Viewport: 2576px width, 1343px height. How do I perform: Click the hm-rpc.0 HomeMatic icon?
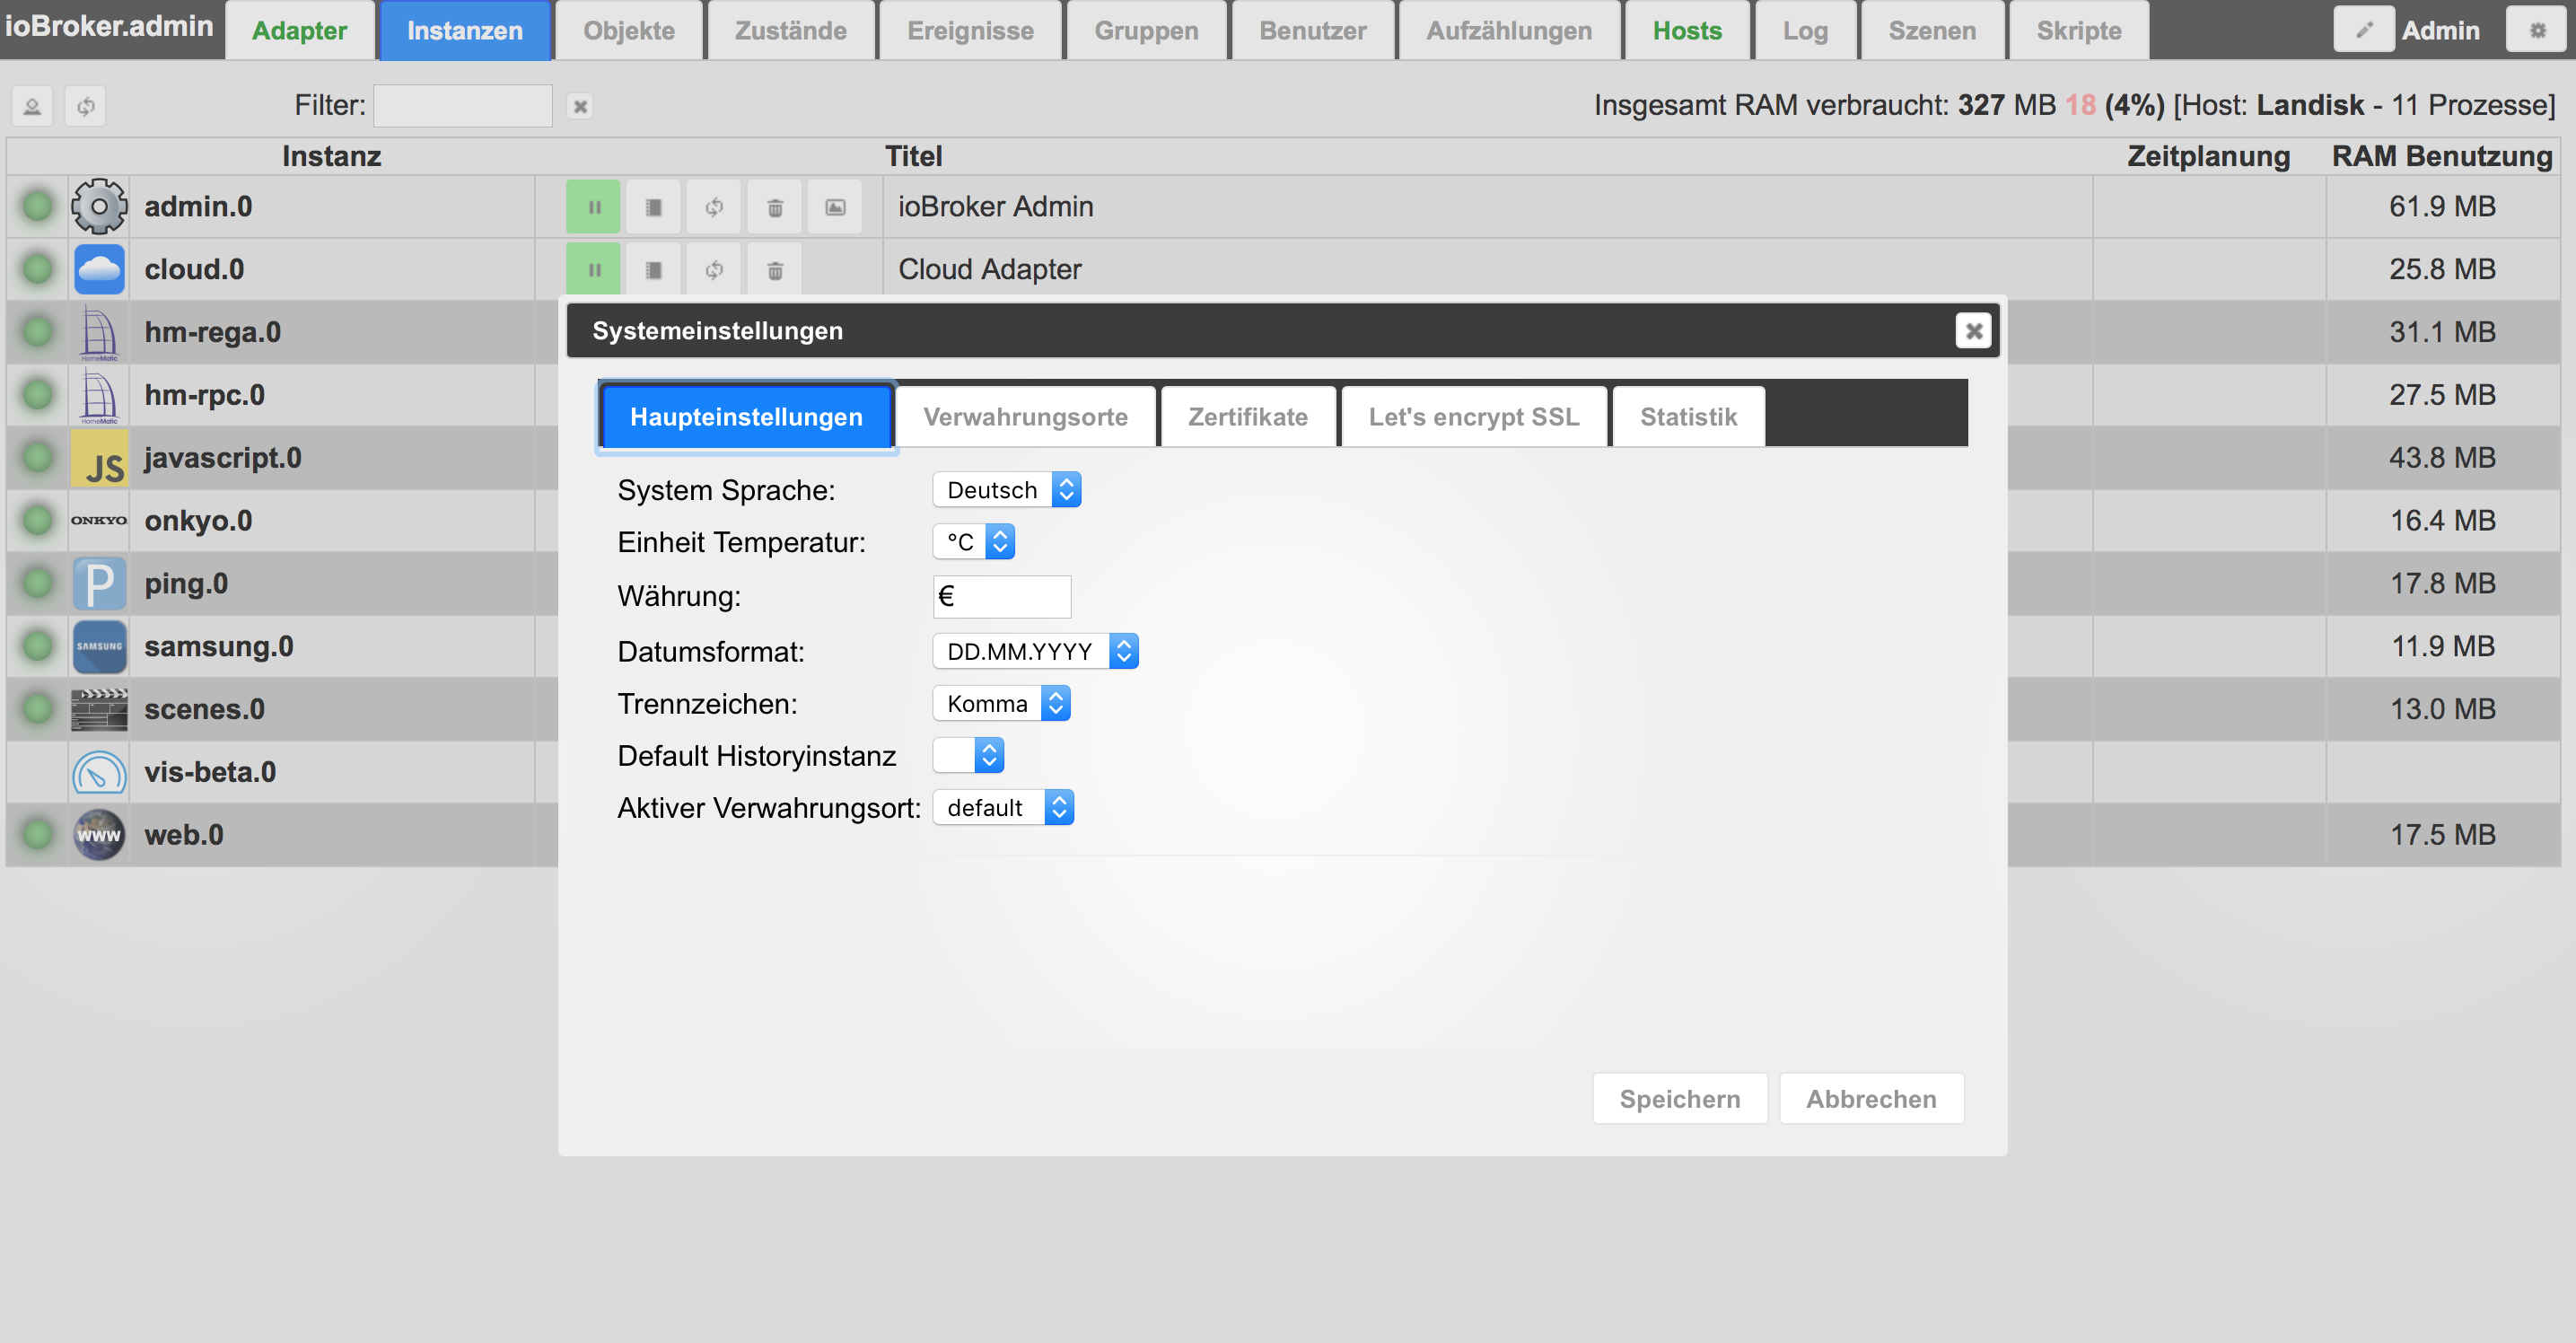coord(99,395)
